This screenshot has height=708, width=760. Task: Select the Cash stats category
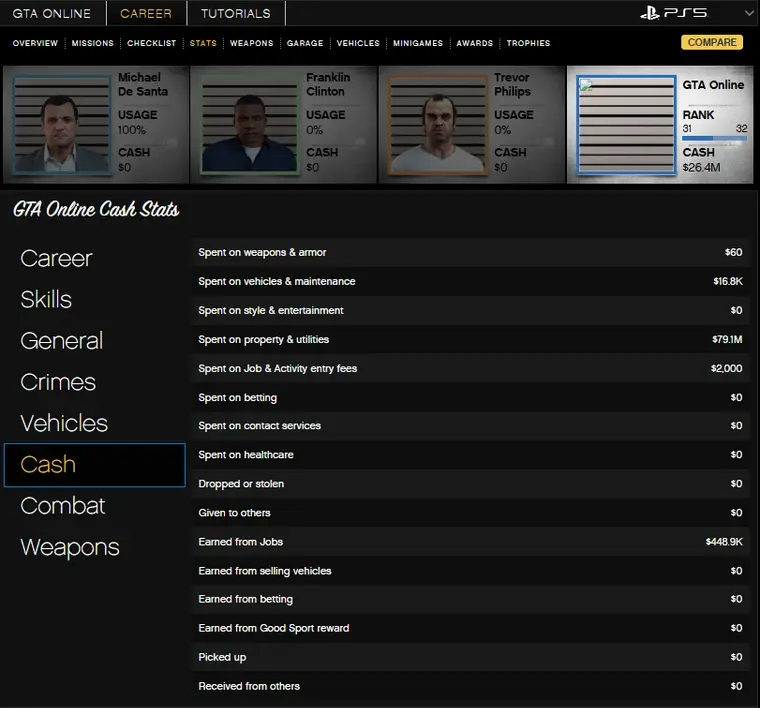[x=95, y=465]
